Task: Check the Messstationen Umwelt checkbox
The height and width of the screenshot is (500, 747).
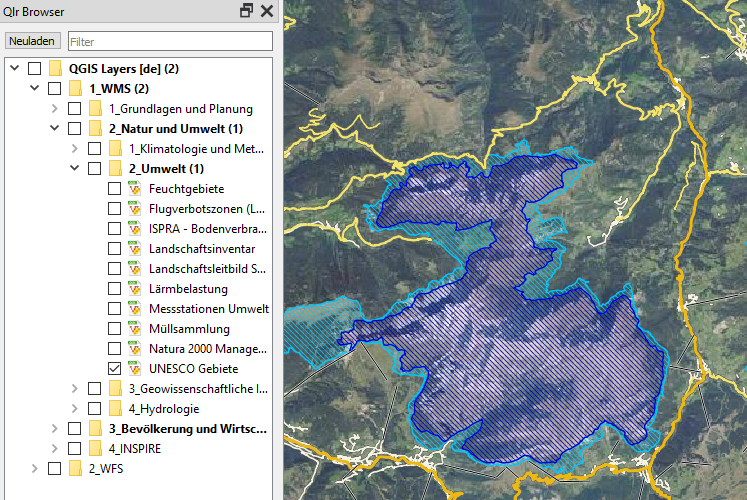Action: click(114, 309)
